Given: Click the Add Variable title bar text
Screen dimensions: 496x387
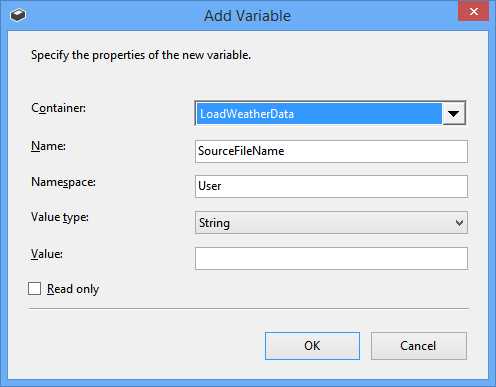Looking at the screenshot, I should (247, 16).
